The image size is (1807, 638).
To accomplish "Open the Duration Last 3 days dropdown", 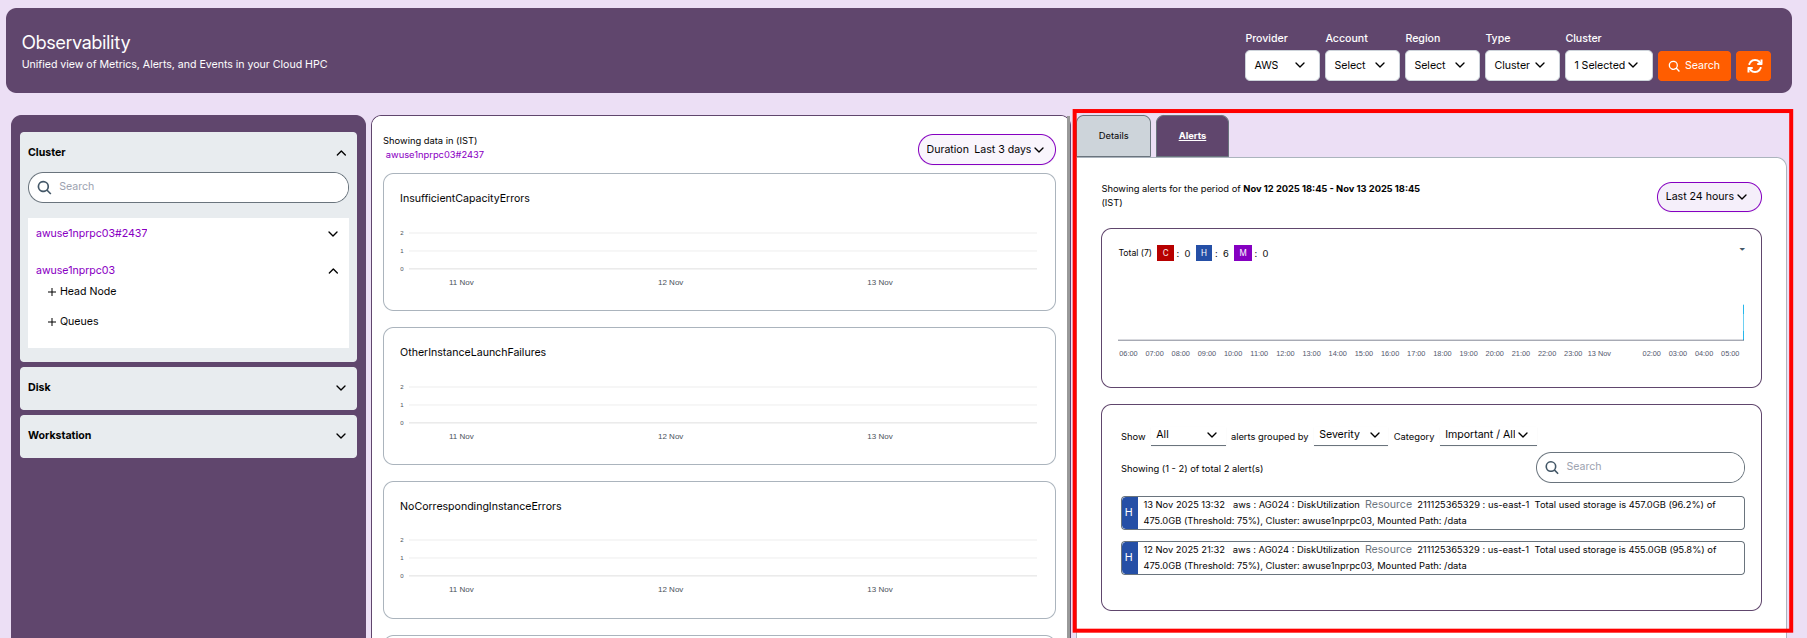I will [986, 149].
